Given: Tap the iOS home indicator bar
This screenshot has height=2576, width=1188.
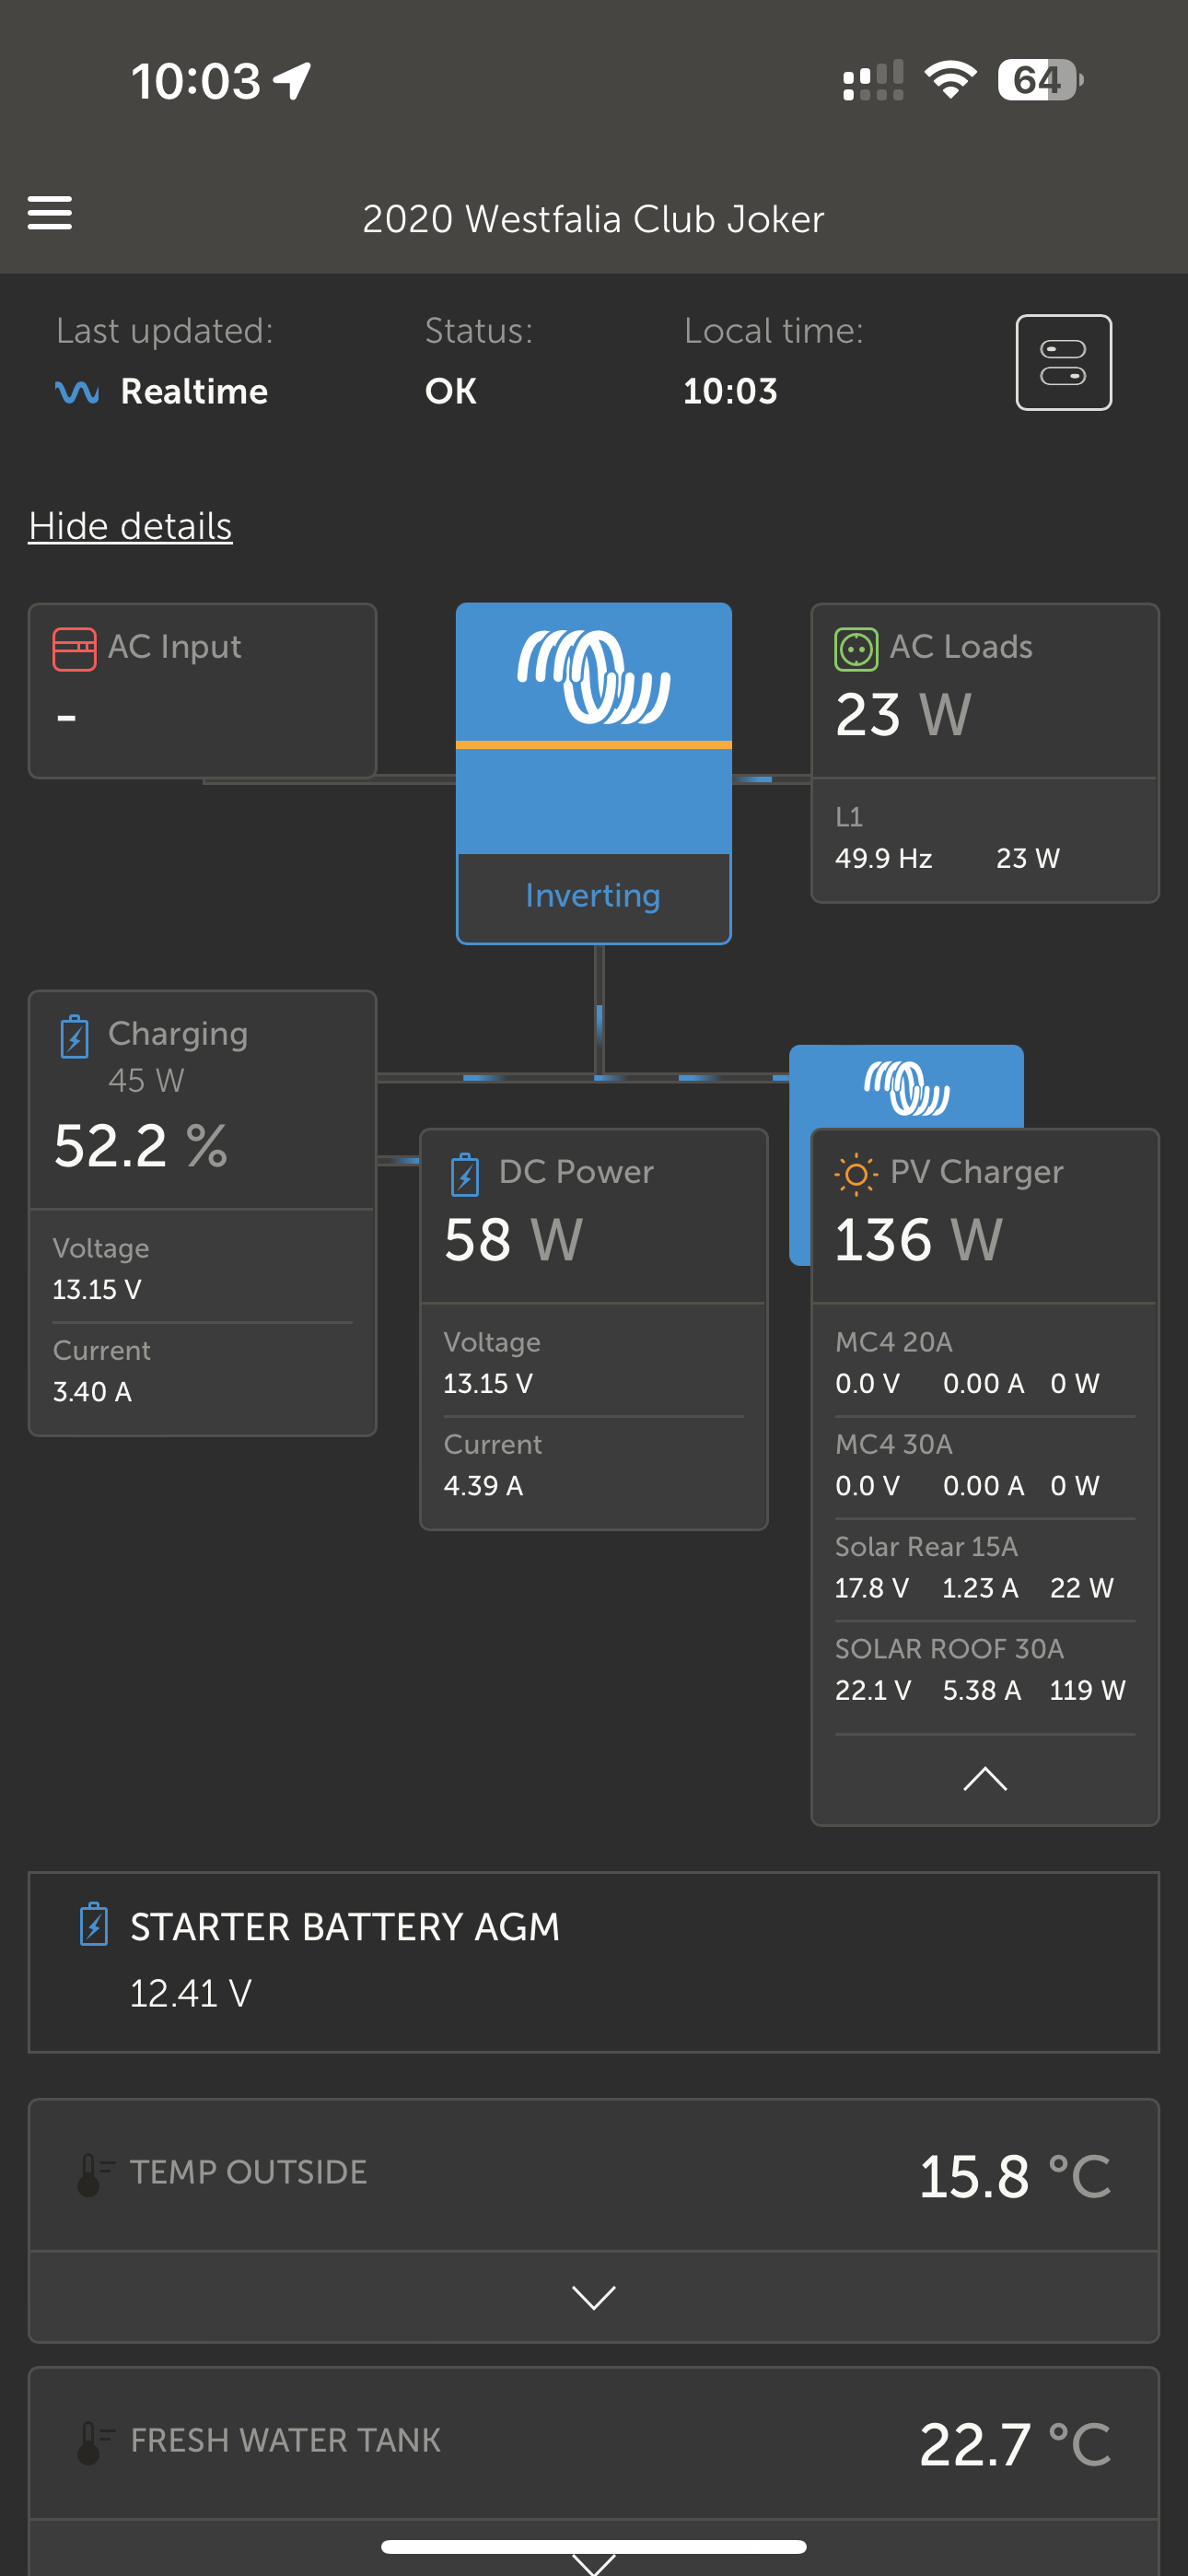Looking at the screenshot, I should (594, 2546).
